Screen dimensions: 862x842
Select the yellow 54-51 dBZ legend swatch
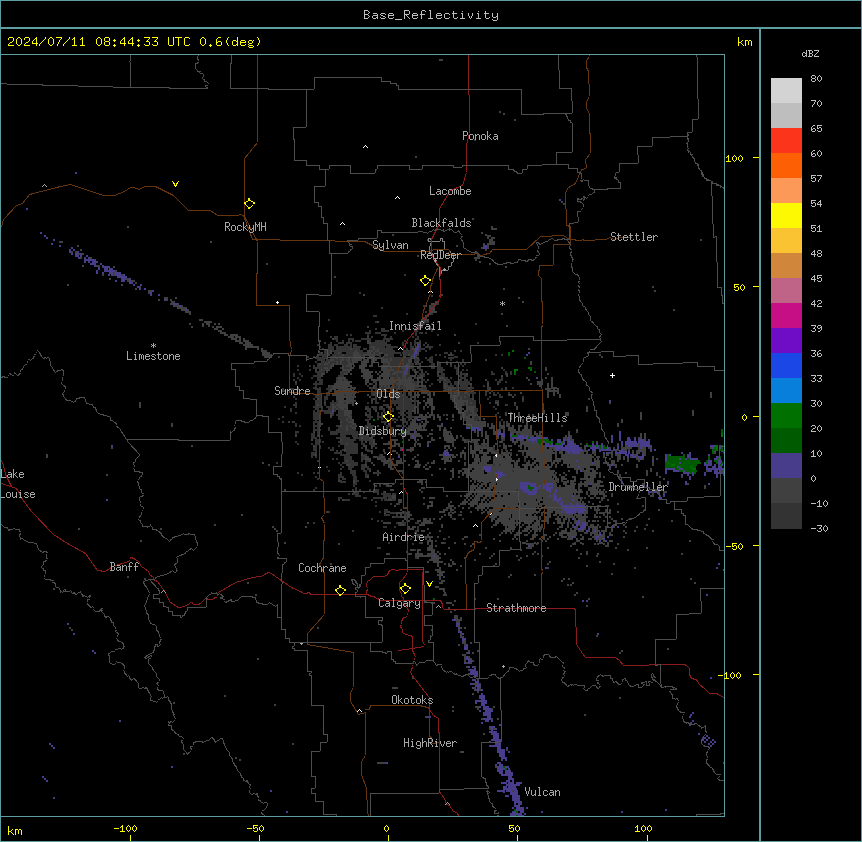786,215
